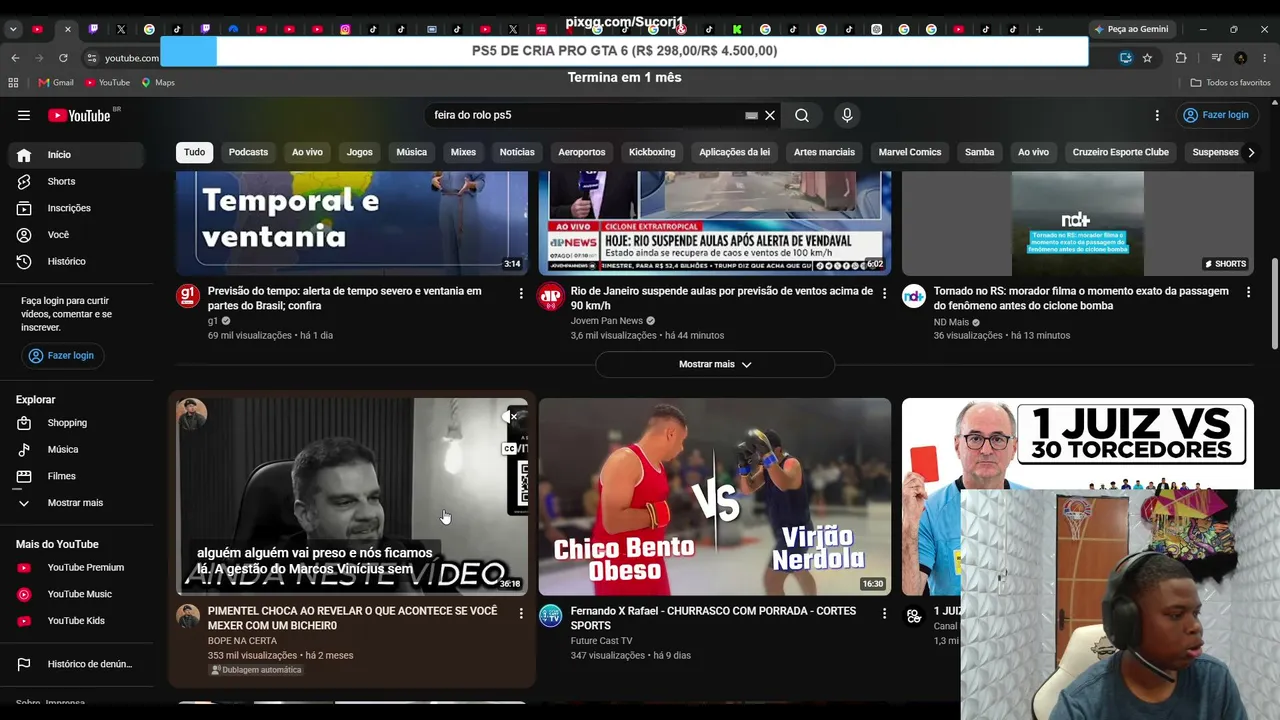The image size is (1280, 720).
Task: Clear the search query with the X
Action: click(x=770, y=115)
